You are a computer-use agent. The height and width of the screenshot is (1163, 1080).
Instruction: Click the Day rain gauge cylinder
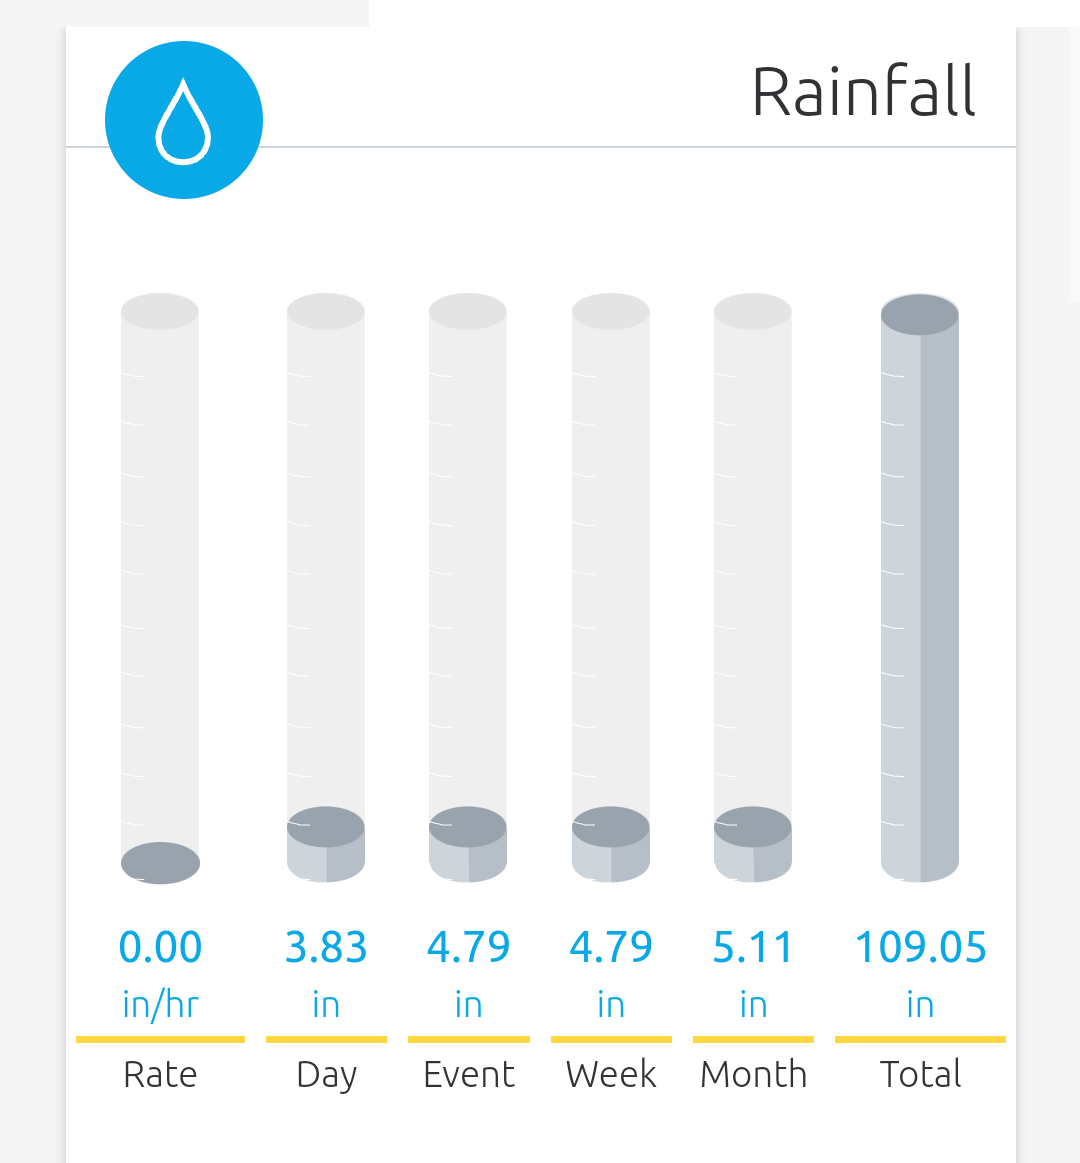click(326, 587)
